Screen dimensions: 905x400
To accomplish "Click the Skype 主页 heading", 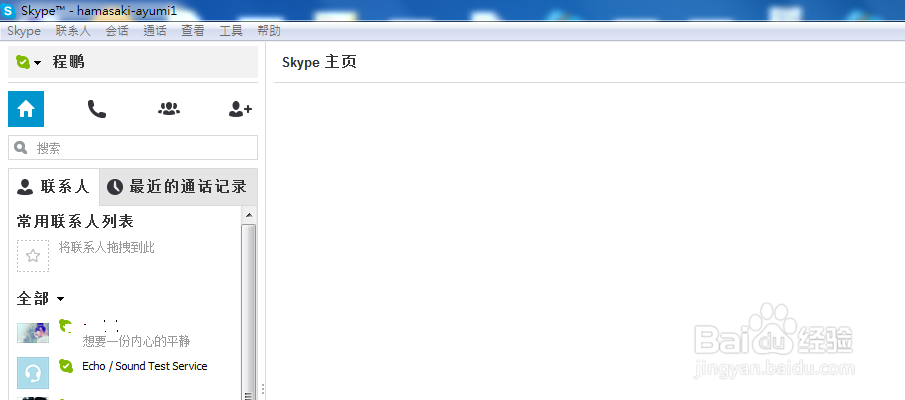I will click(319, 62).
